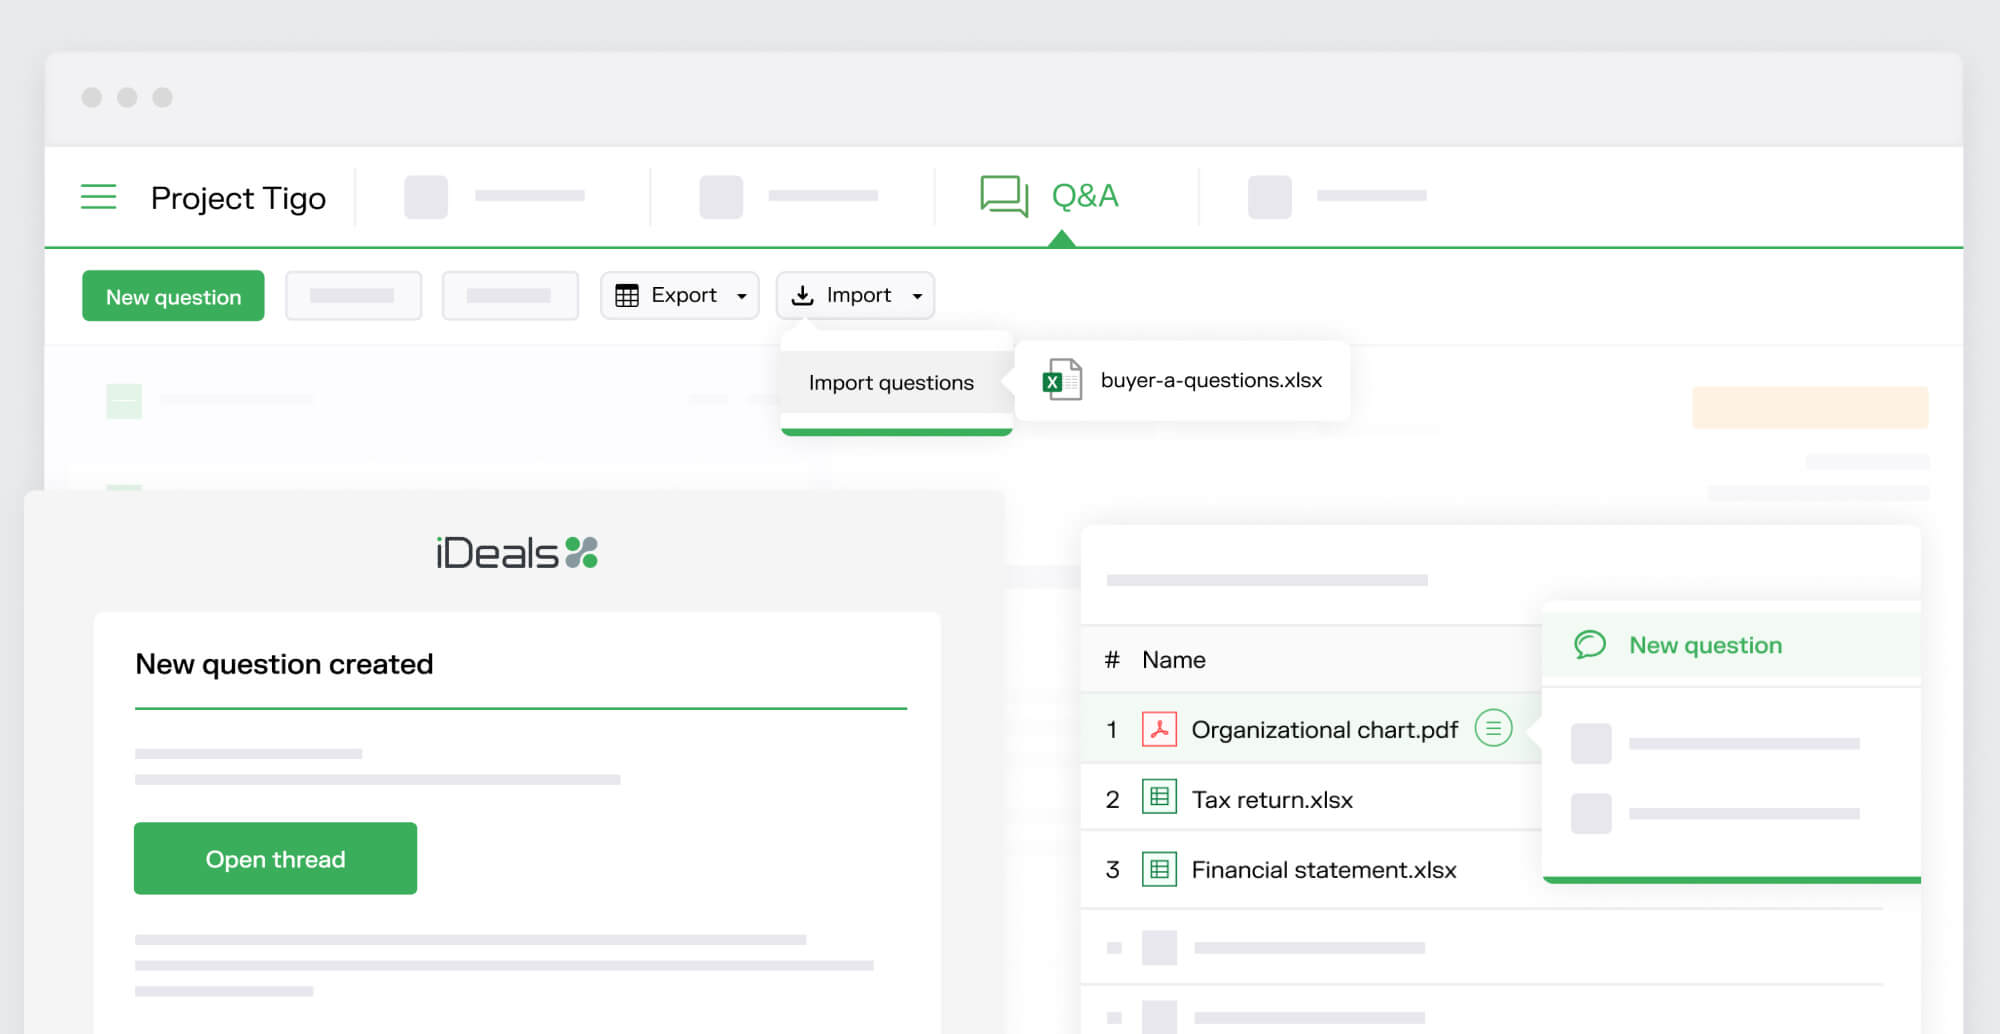Click the green New question button
The width and height of the screenshot is (2000, 1034).
tap(173, 296)
